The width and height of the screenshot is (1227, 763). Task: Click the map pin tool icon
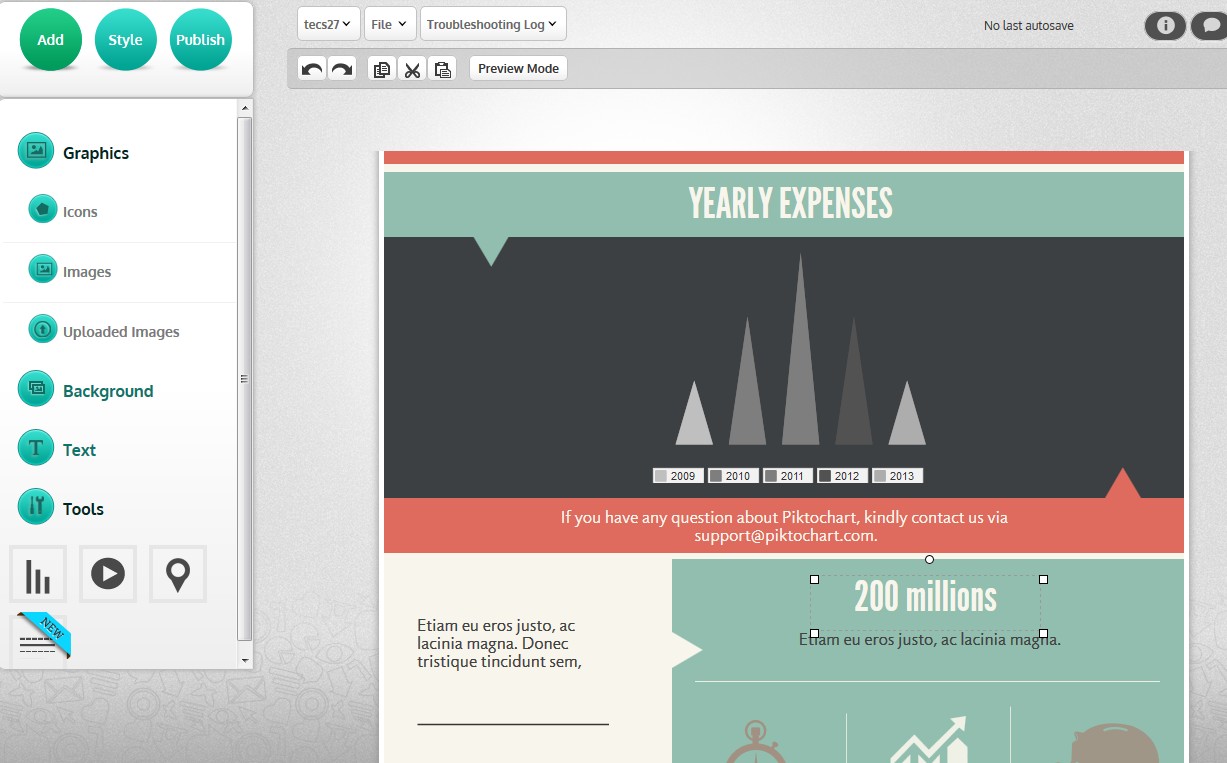point(178,574)
